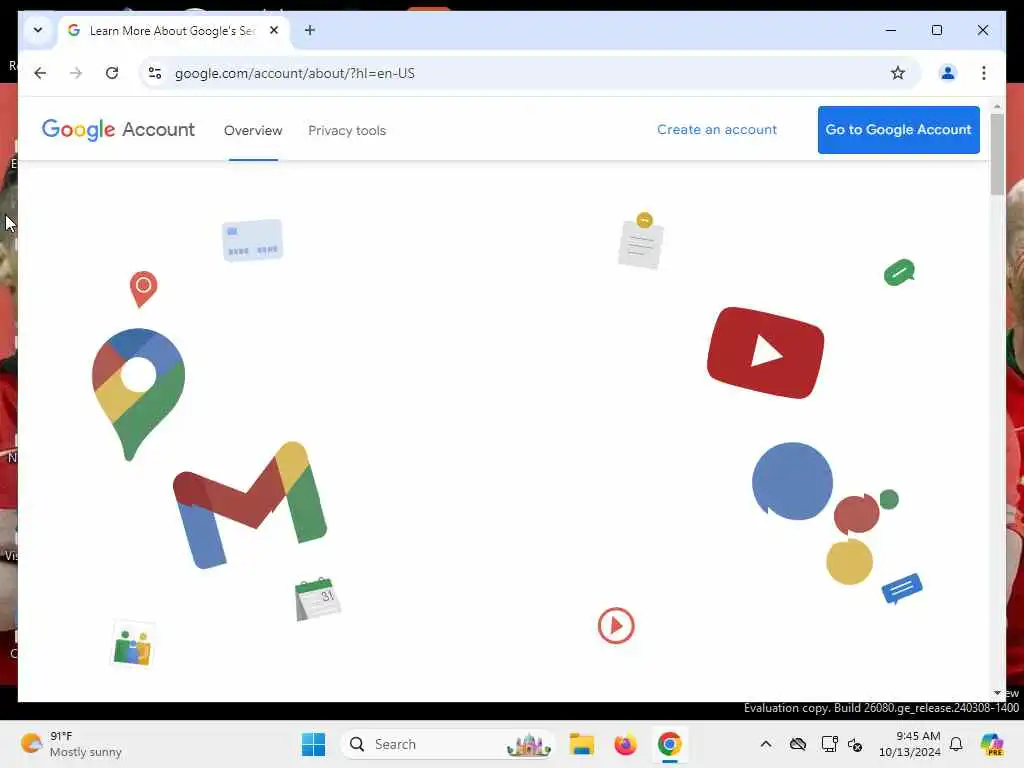Click the Google Maps pin icon

pos(138,394)
